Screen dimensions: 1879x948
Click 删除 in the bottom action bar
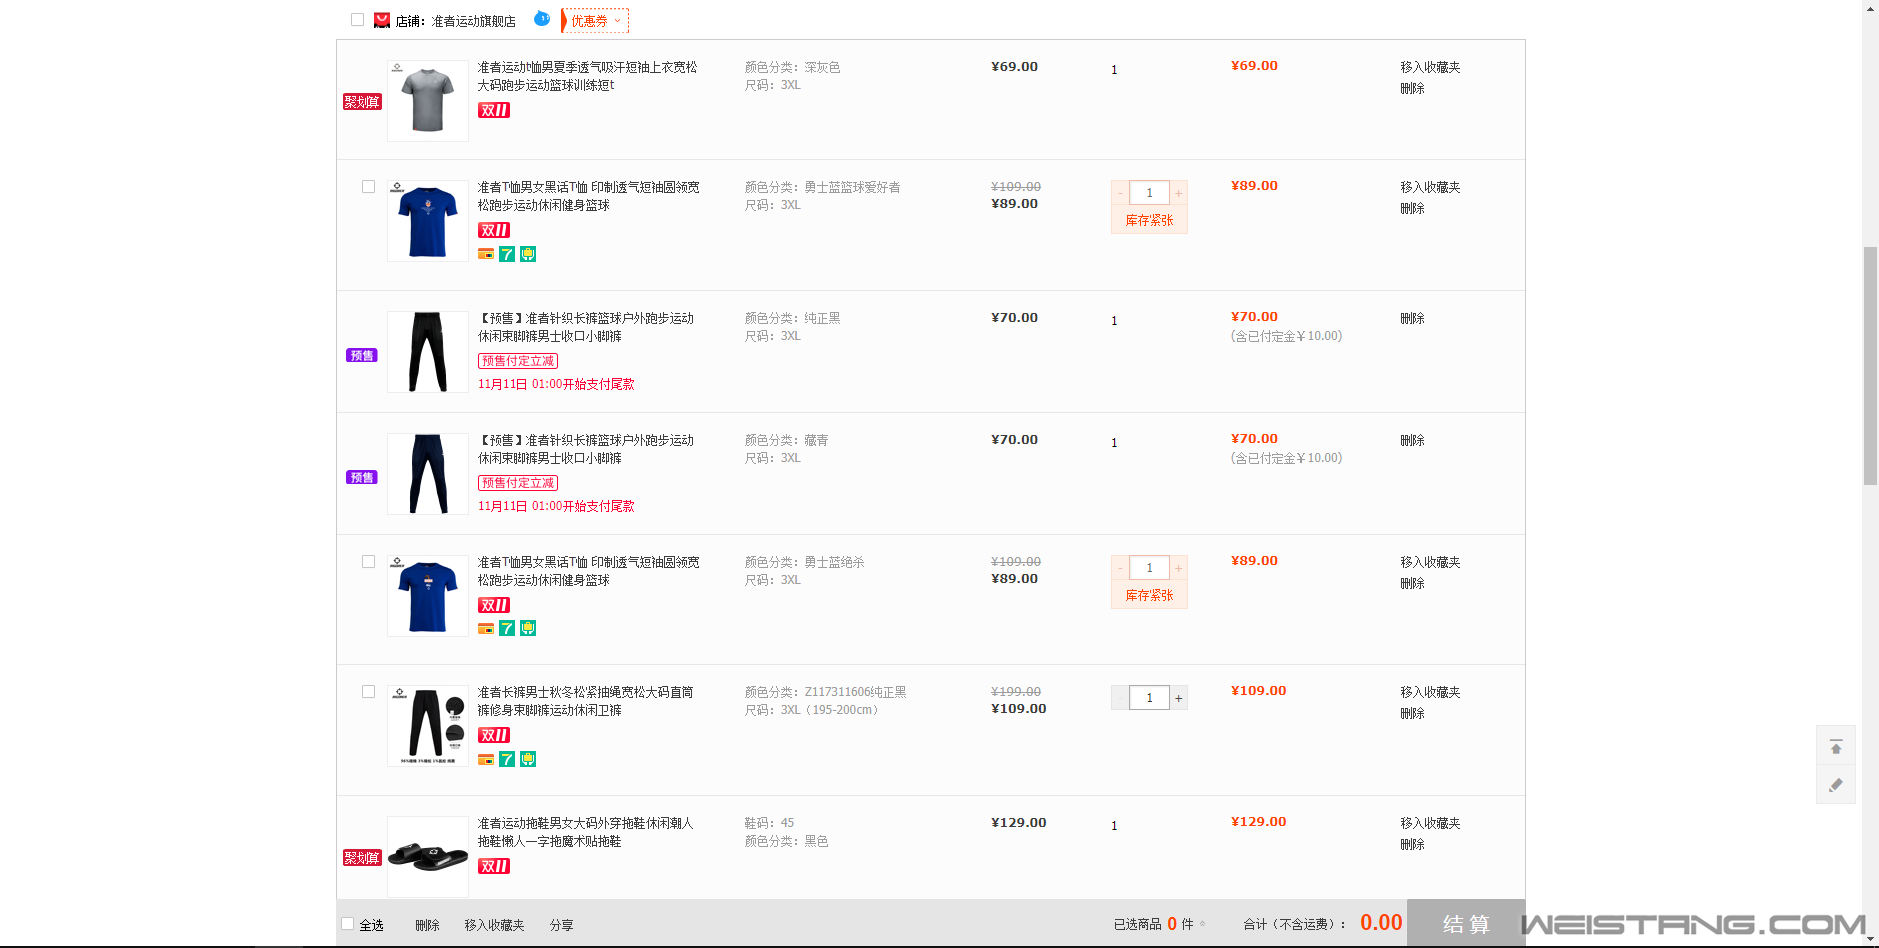click(x=428, y=925)
